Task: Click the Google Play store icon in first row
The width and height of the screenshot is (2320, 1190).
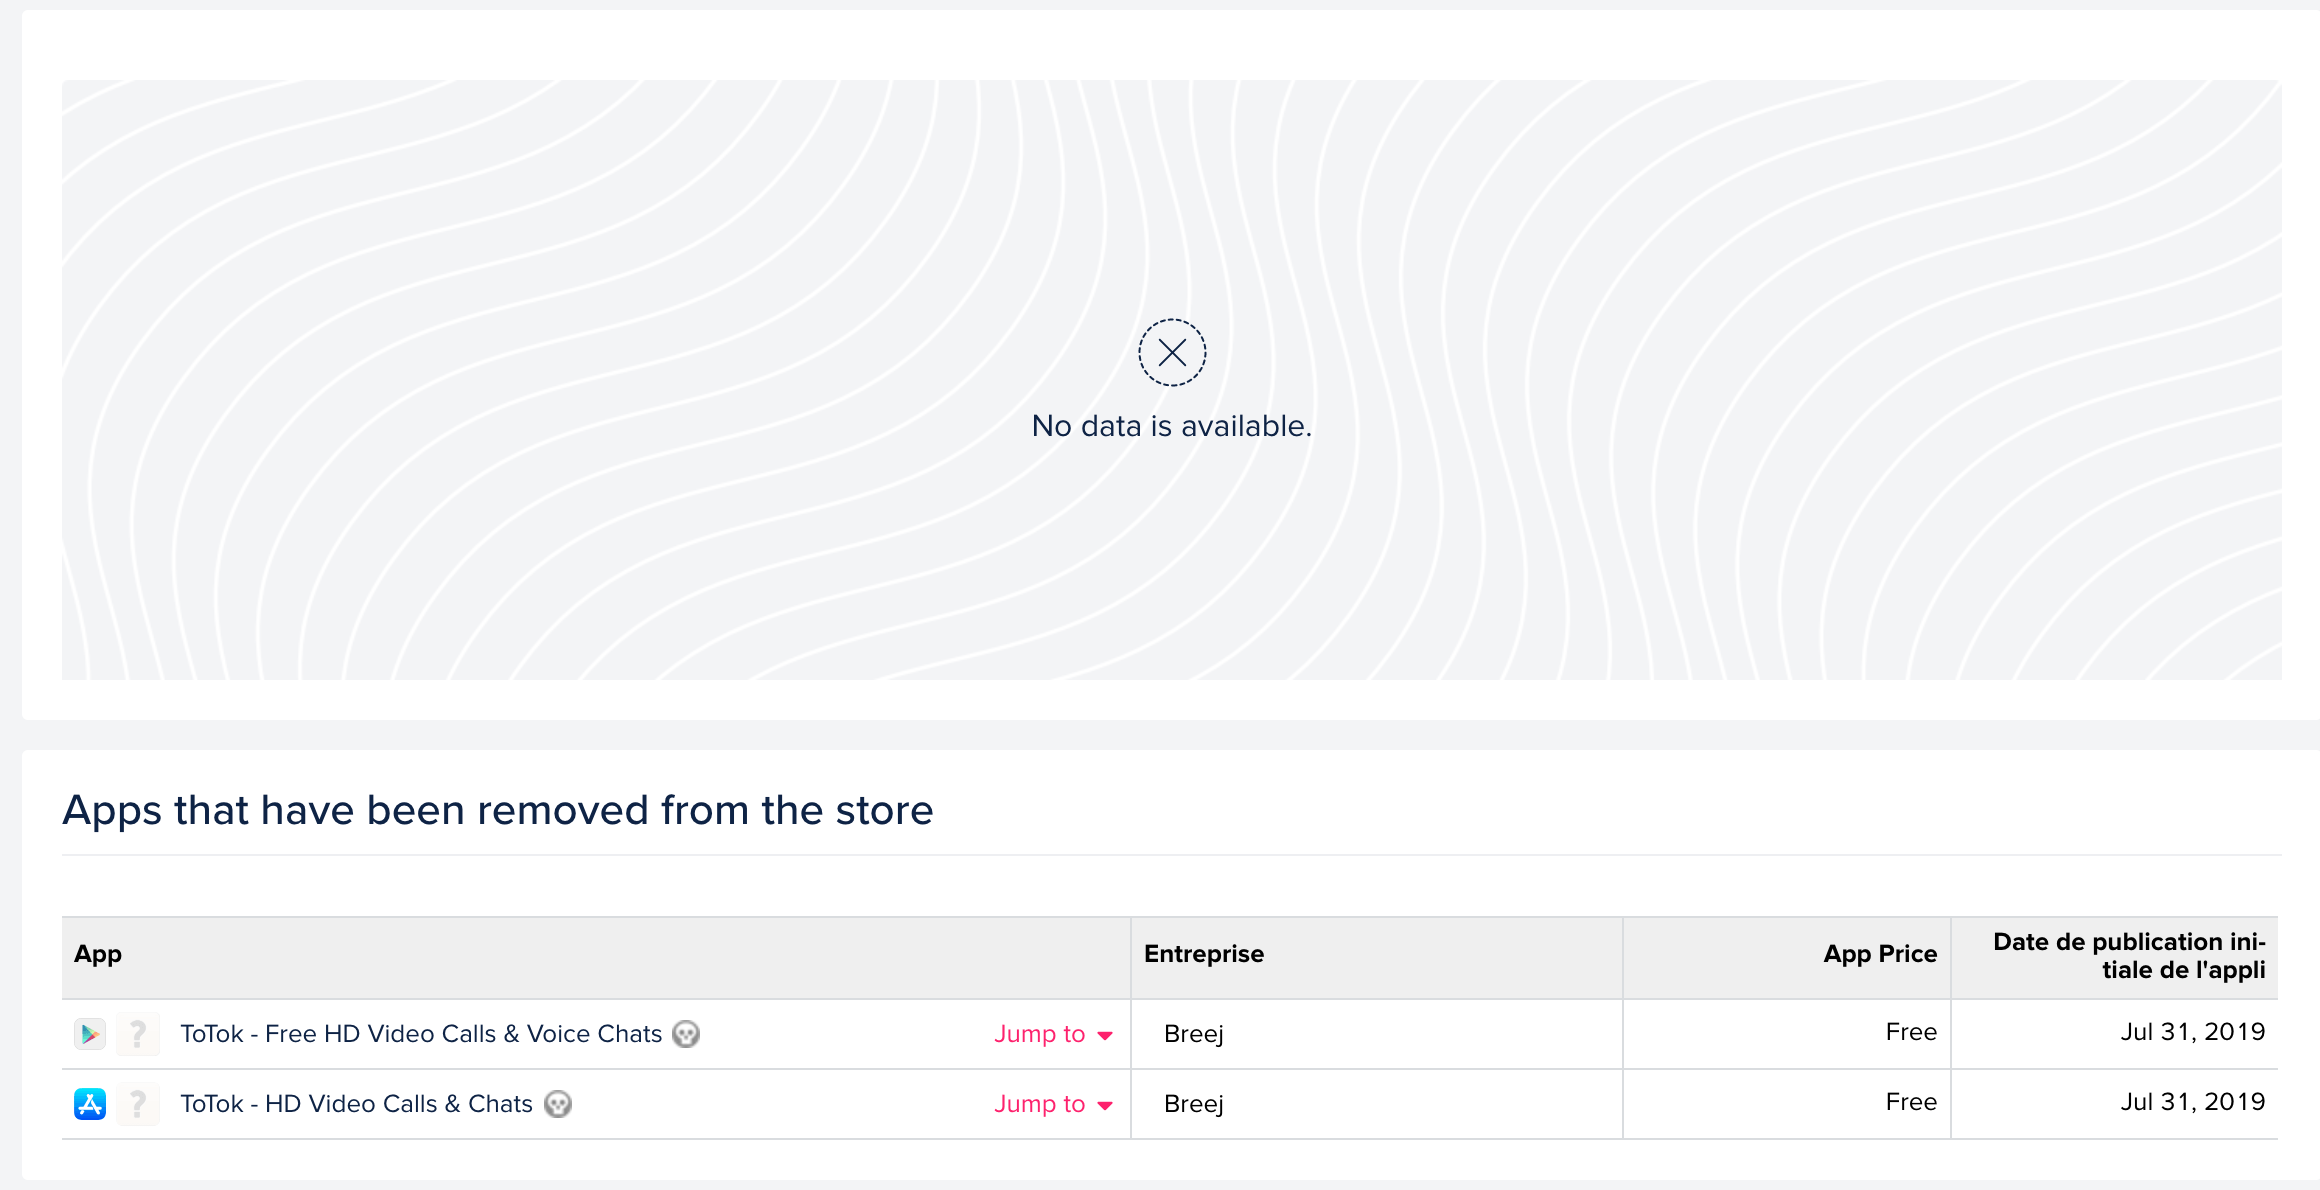Action: tap(90, 1033)
